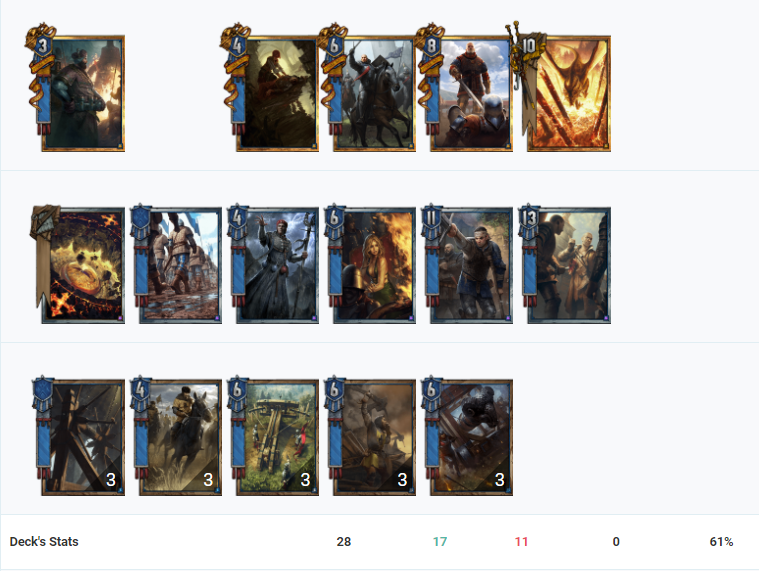Select the 6-power soldier raising weapon card
The image size is (759, 571).
tap(371, 436)
